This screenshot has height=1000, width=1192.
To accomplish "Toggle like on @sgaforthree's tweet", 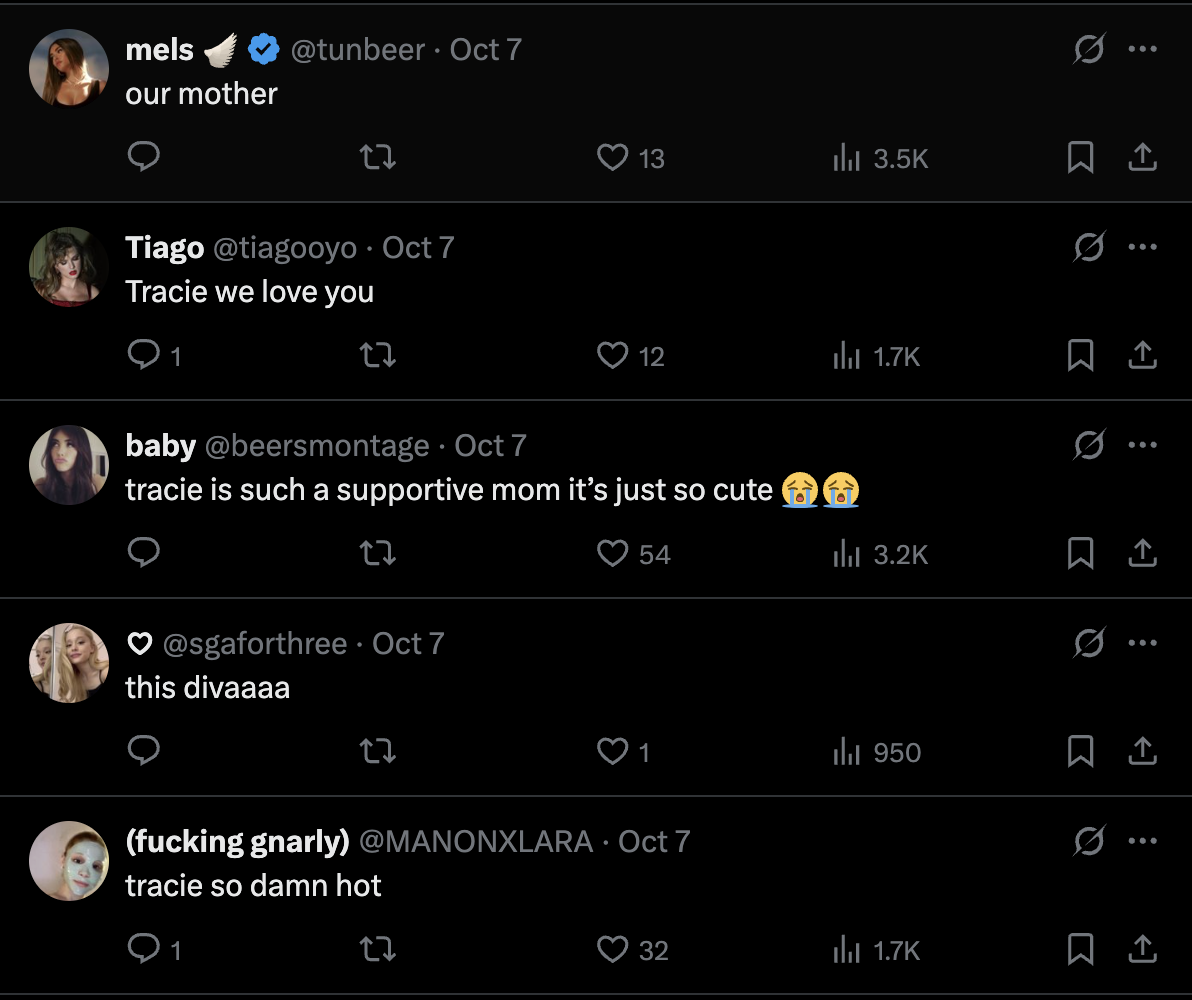I will coord(613,751).
